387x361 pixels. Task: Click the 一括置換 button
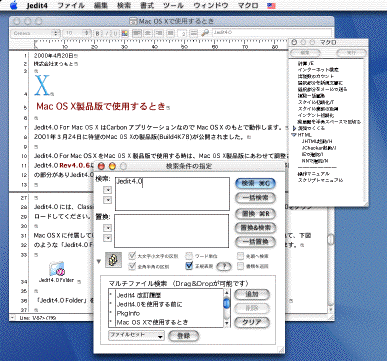[255, 242]
